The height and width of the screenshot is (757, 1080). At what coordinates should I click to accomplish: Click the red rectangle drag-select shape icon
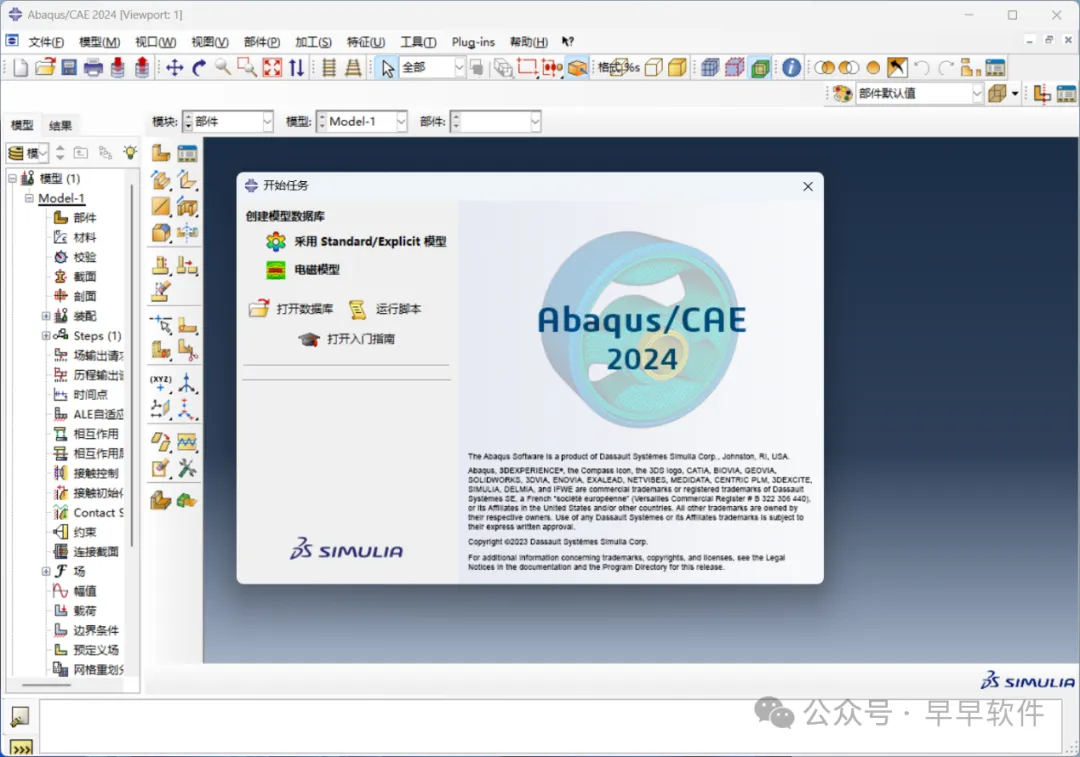[527, 68]
